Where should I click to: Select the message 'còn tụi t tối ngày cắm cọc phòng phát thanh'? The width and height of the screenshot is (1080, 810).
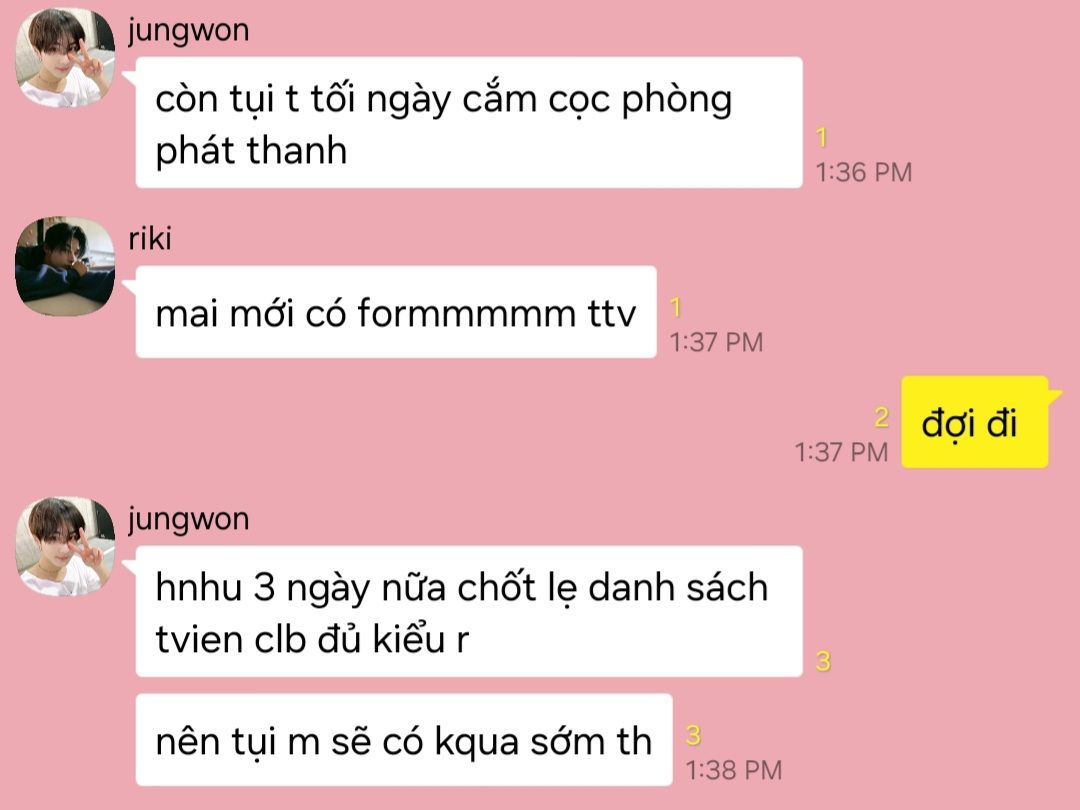tap(469, 123)
